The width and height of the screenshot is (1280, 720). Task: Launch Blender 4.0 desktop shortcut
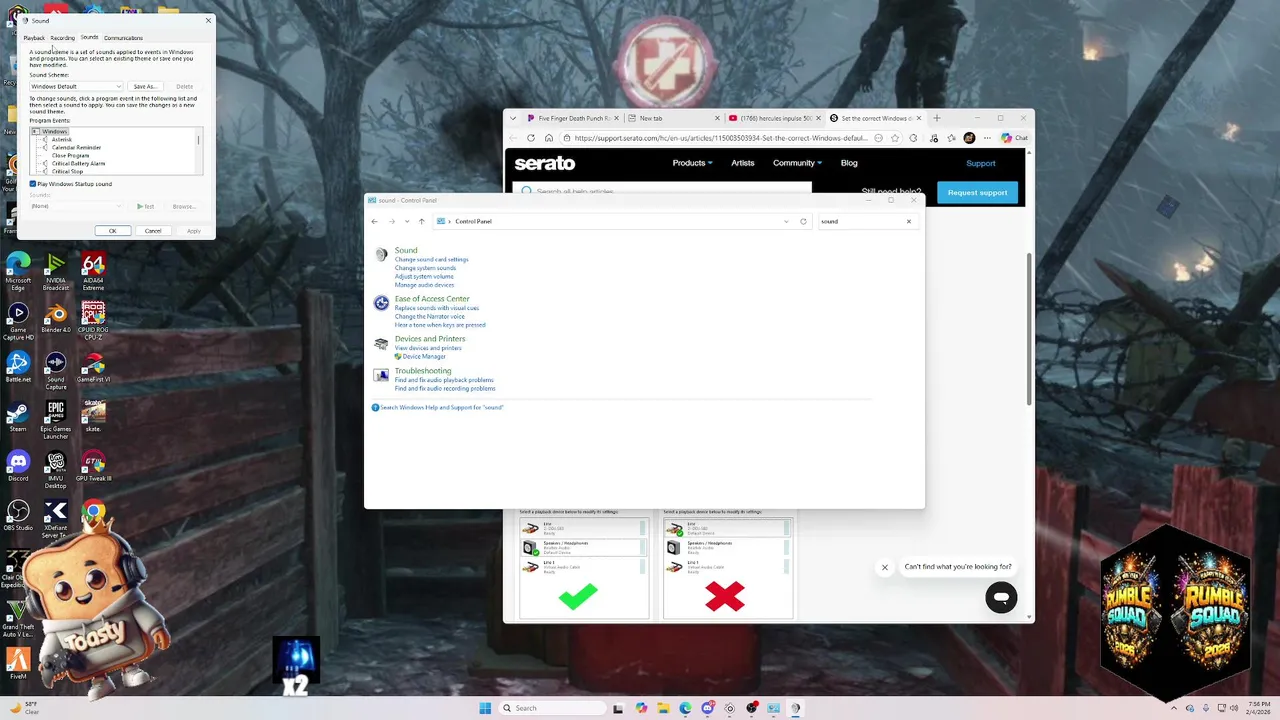56,318
